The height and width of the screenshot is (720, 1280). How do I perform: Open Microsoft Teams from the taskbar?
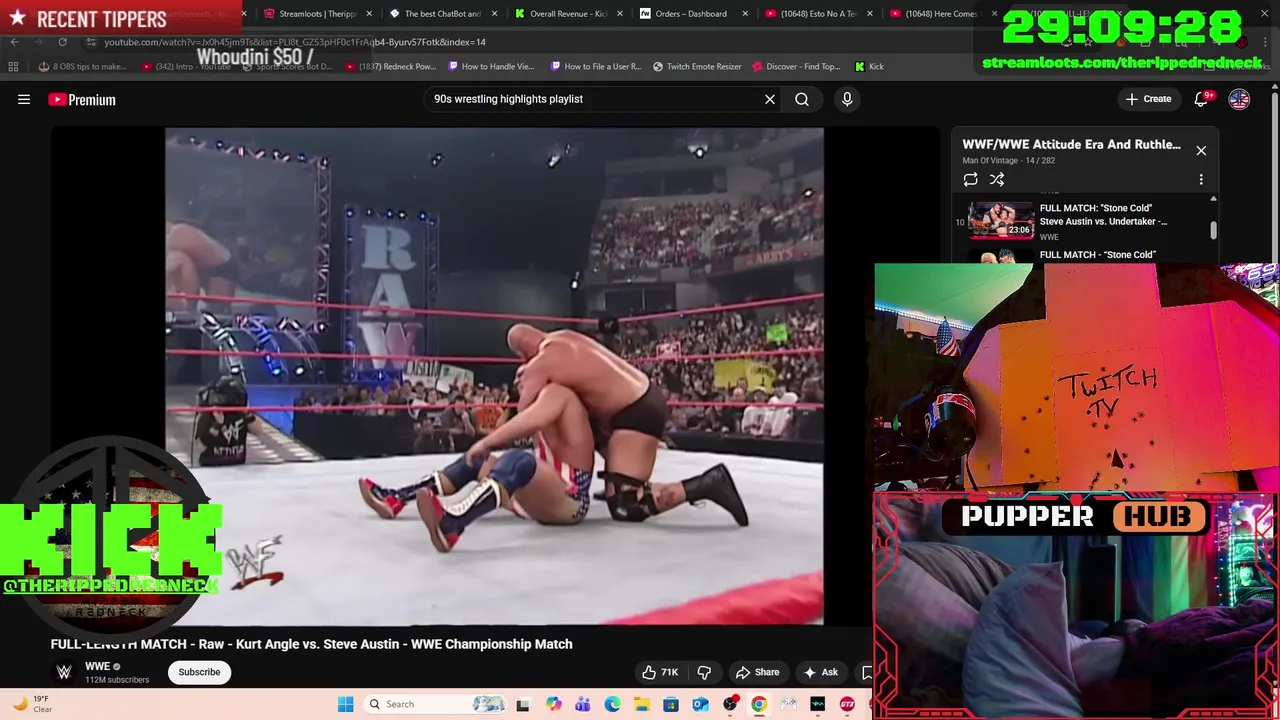[x=582, y=704]
